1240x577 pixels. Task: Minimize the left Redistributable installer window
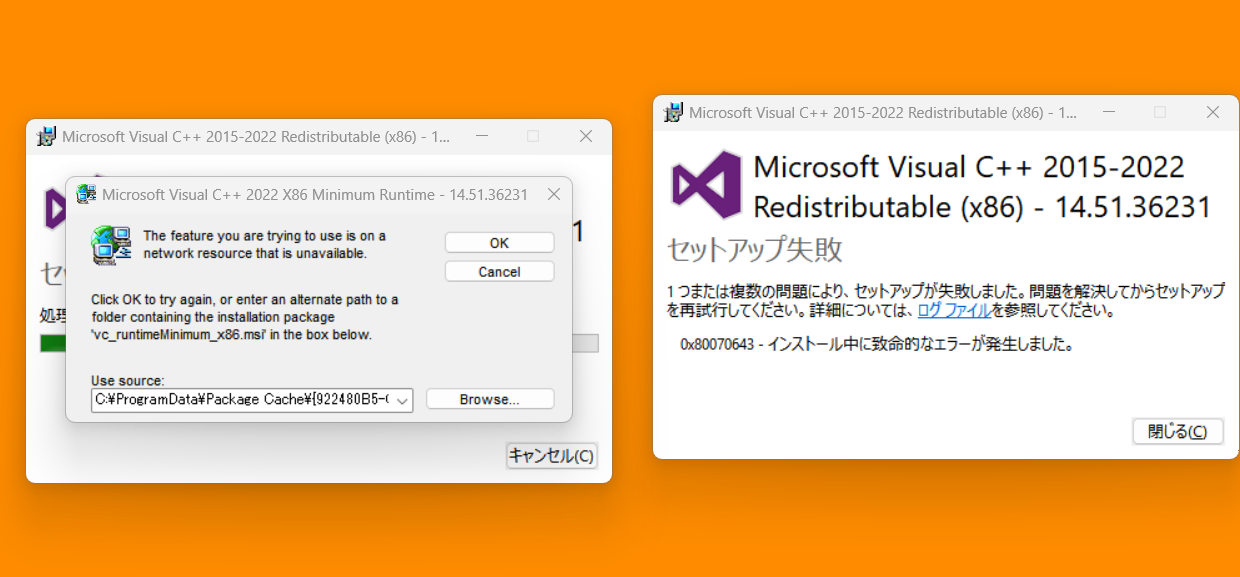[x=481, y=136]
